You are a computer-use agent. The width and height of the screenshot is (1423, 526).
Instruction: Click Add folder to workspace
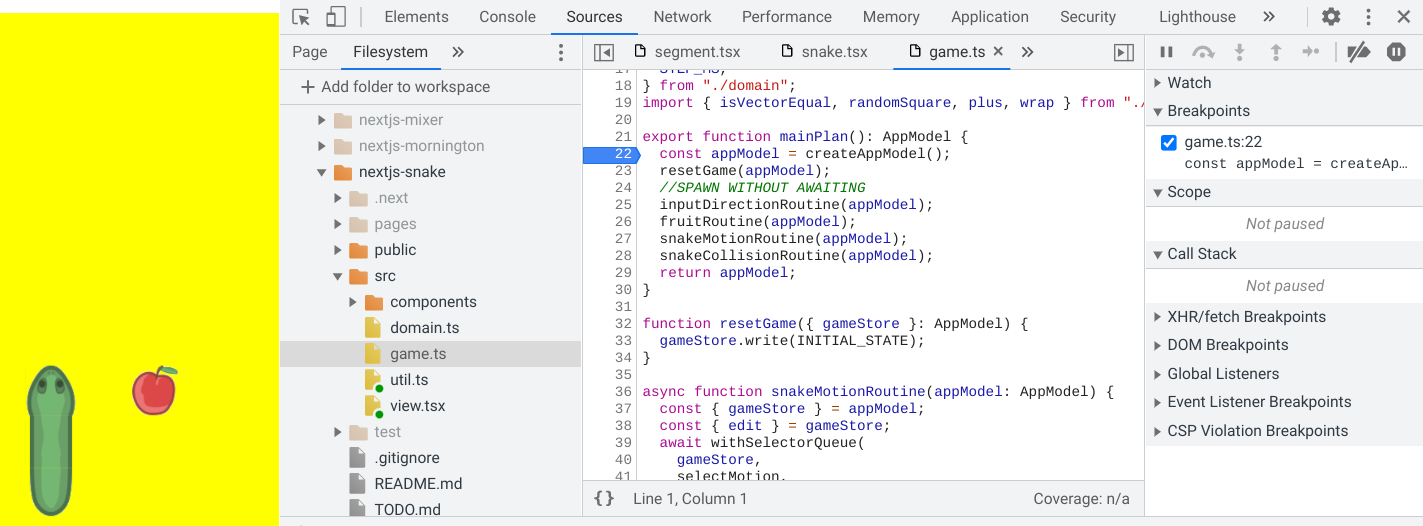[396, 87]
